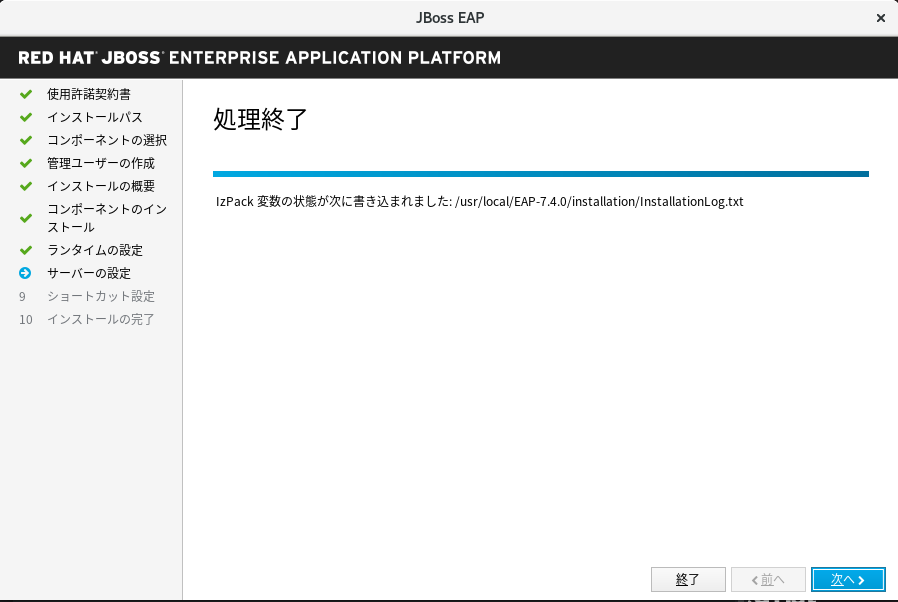Select the インストールの概要 step
This screenshot has height=602, width=898.
pyautogui.click(x=101, y=186)
